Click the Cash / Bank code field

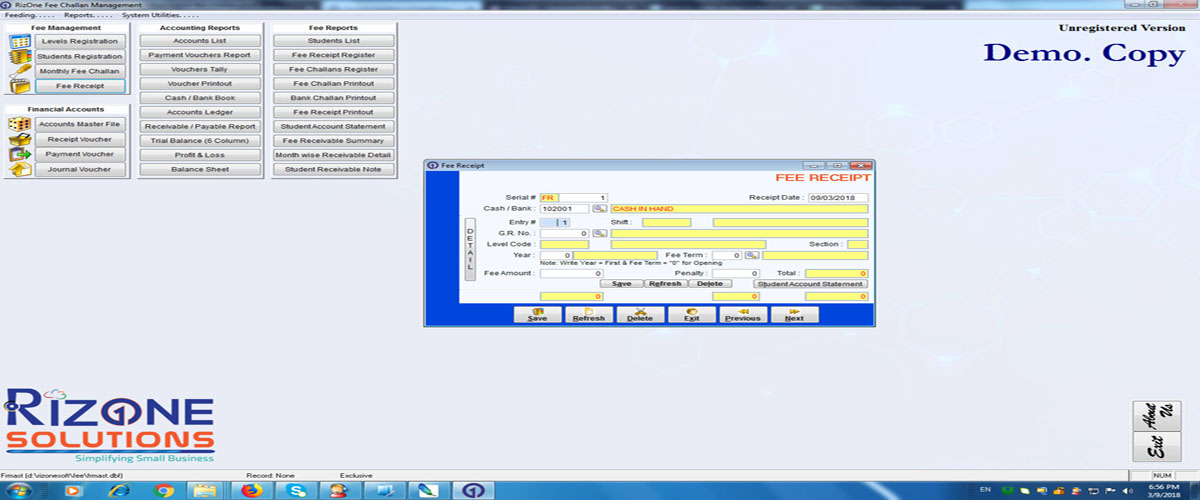point(565,209)
